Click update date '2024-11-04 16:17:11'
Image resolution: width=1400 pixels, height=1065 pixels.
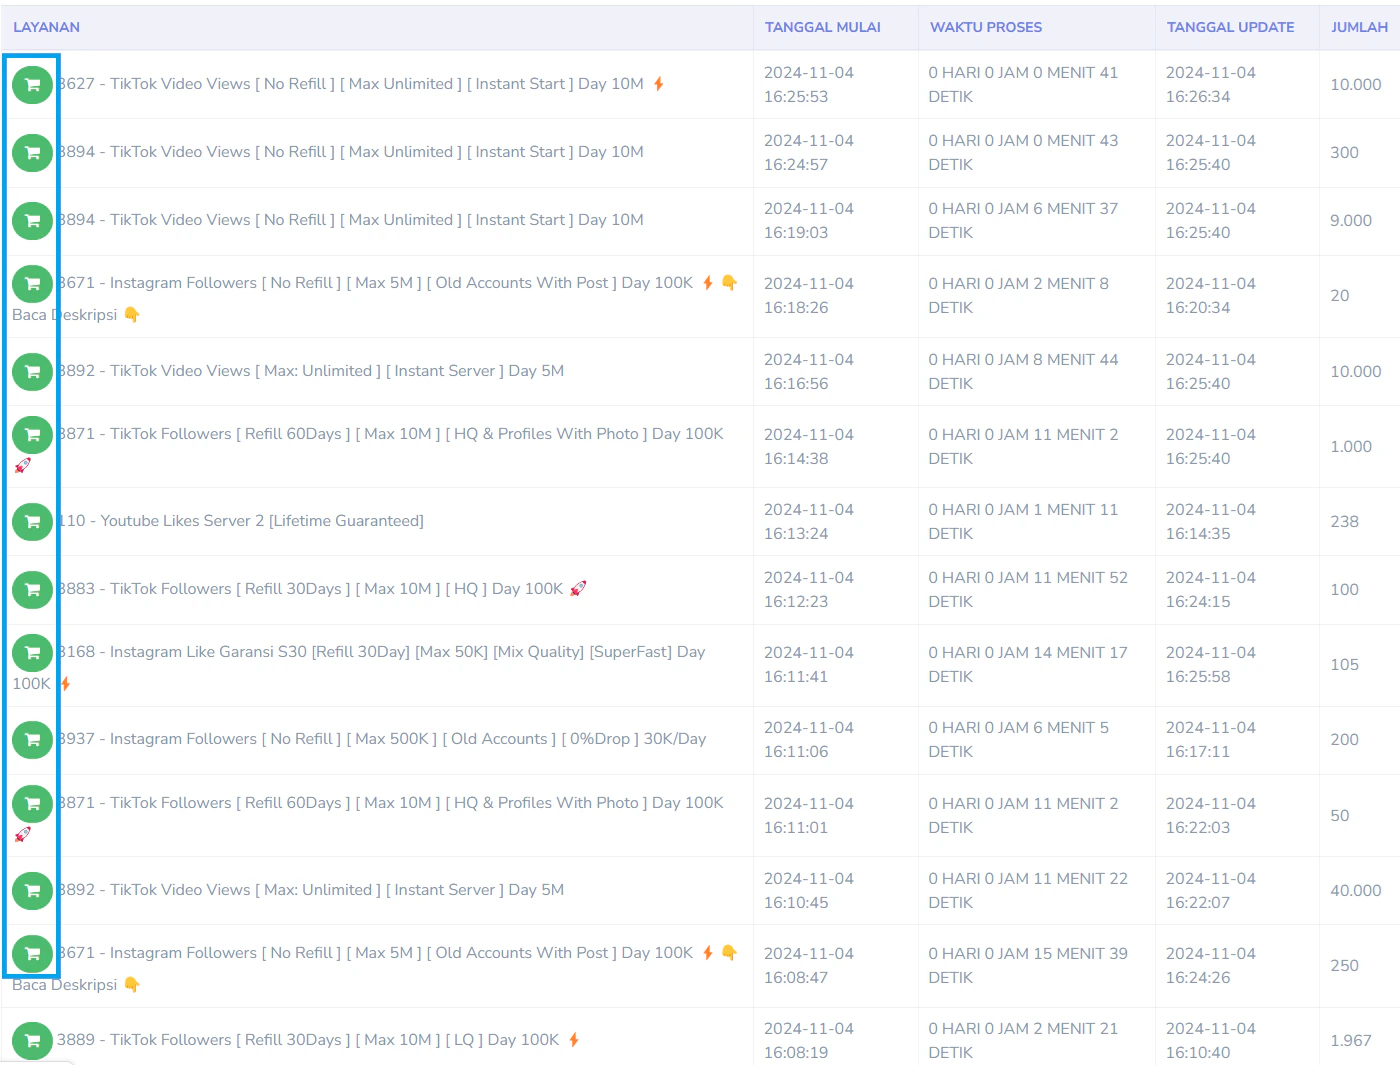[1210, 740]
